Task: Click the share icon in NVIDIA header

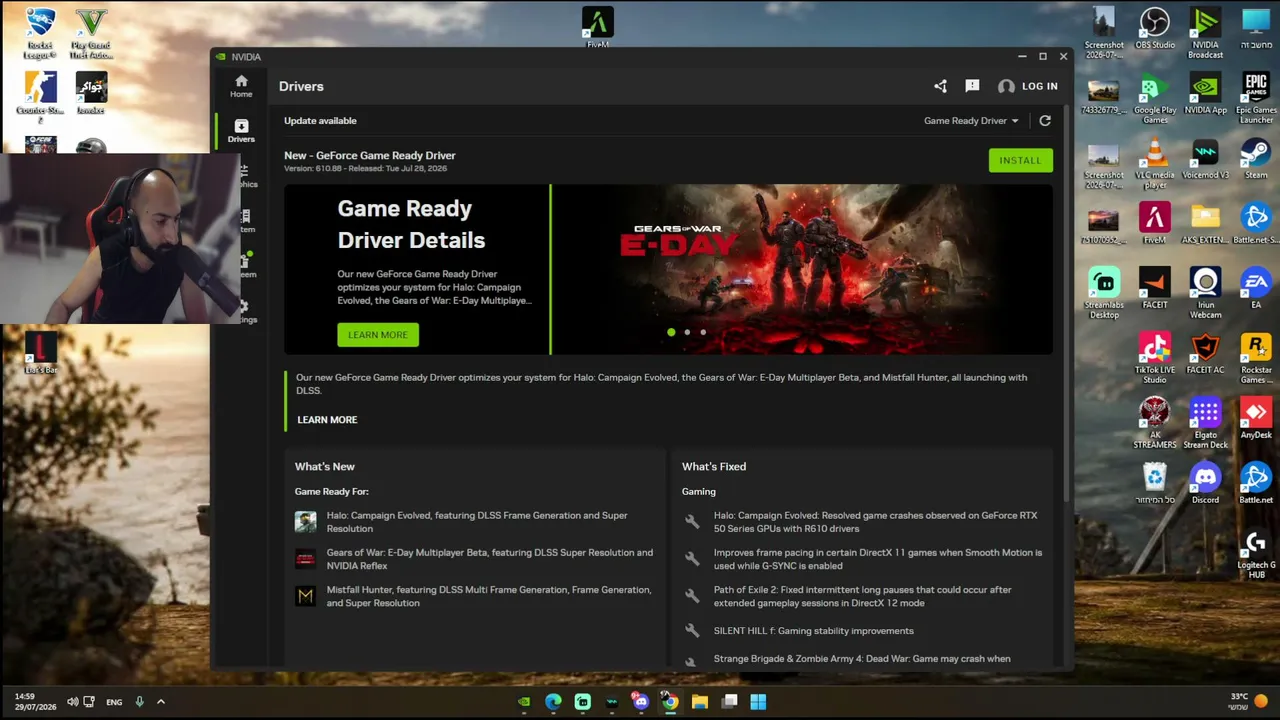Action: tap(940, 86)
